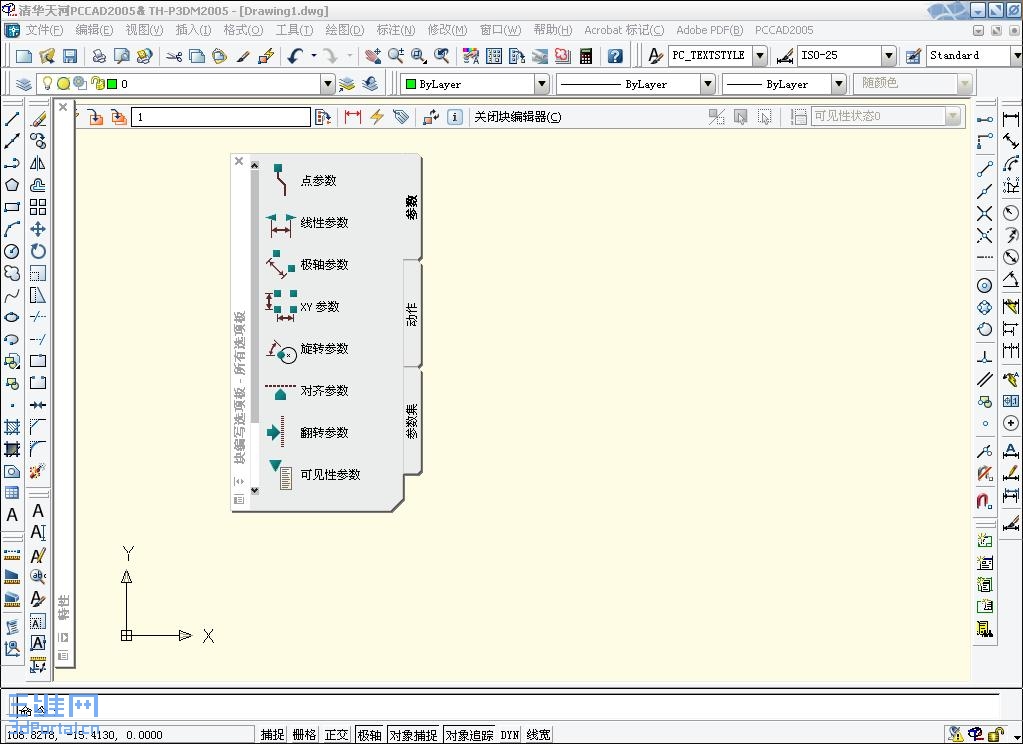This screenshot has width=1023, height=744.
Task: Click the block name input field
Action: click(x=221, y=117)
